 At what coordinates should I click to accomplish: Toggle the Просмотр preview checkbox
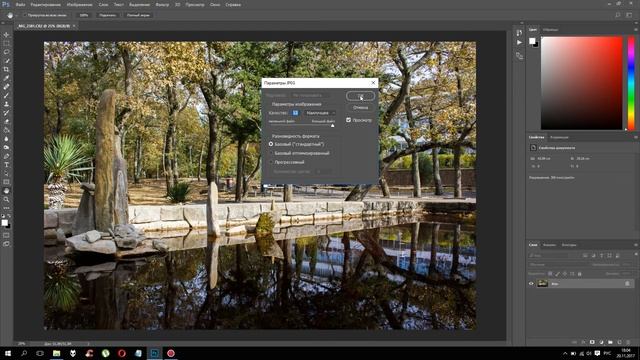click(348, 120)
